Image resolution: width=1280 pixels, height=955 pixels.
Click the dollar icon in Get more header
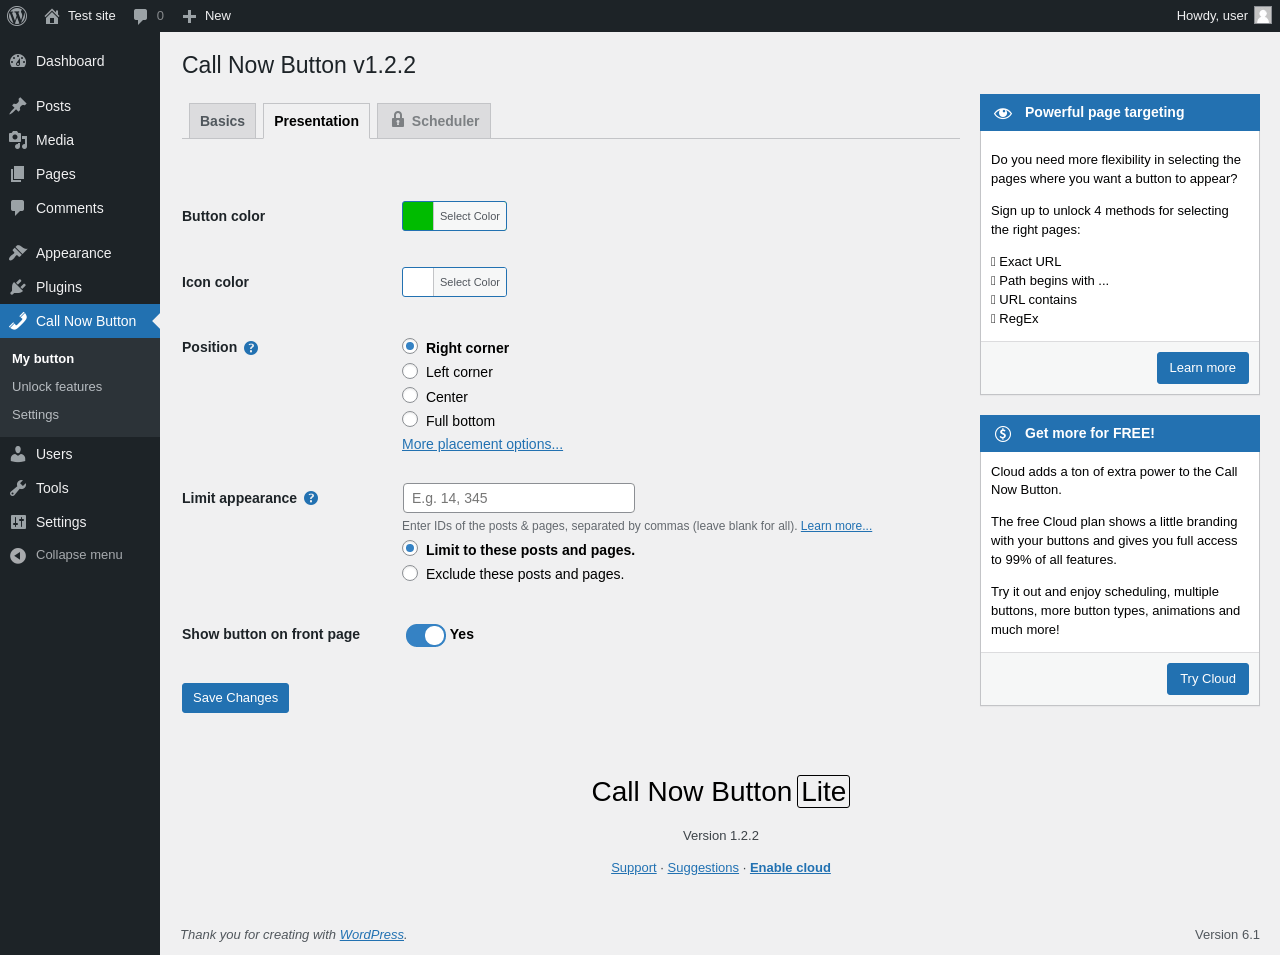tap(1003, 434)
